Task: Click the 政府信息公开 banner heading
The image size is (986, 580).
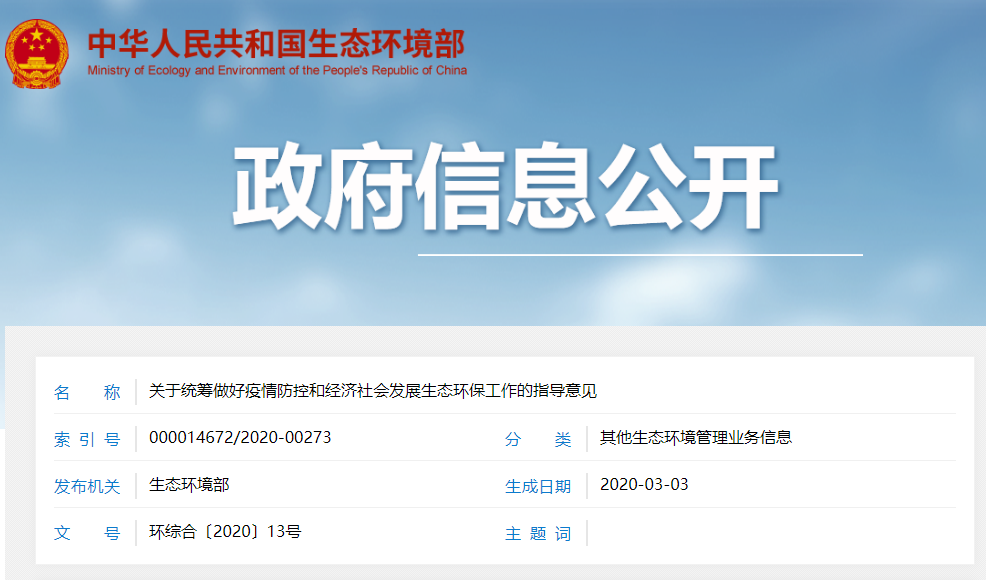Action: 506,186
